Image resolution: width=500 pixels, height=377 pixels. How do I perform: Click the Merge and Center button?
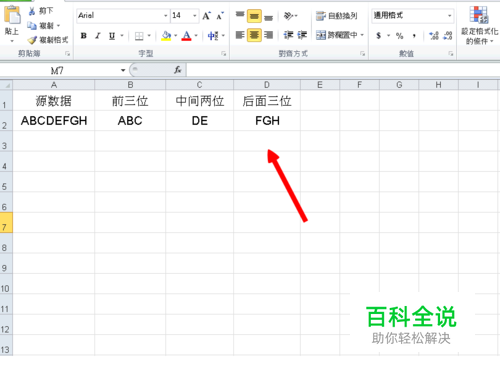pos(337,35)
